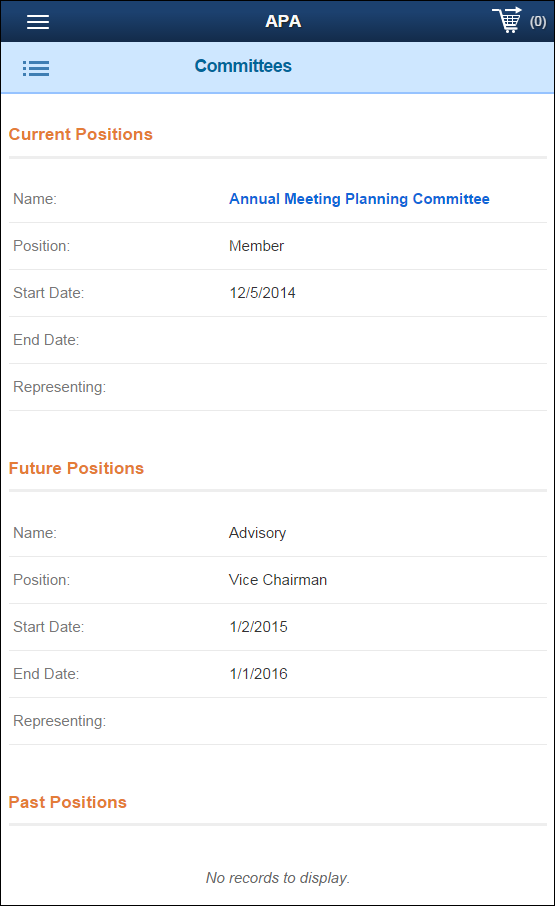Select the Committees page heading
Viewport: 555px width, 906px height.
coord(243,66)
